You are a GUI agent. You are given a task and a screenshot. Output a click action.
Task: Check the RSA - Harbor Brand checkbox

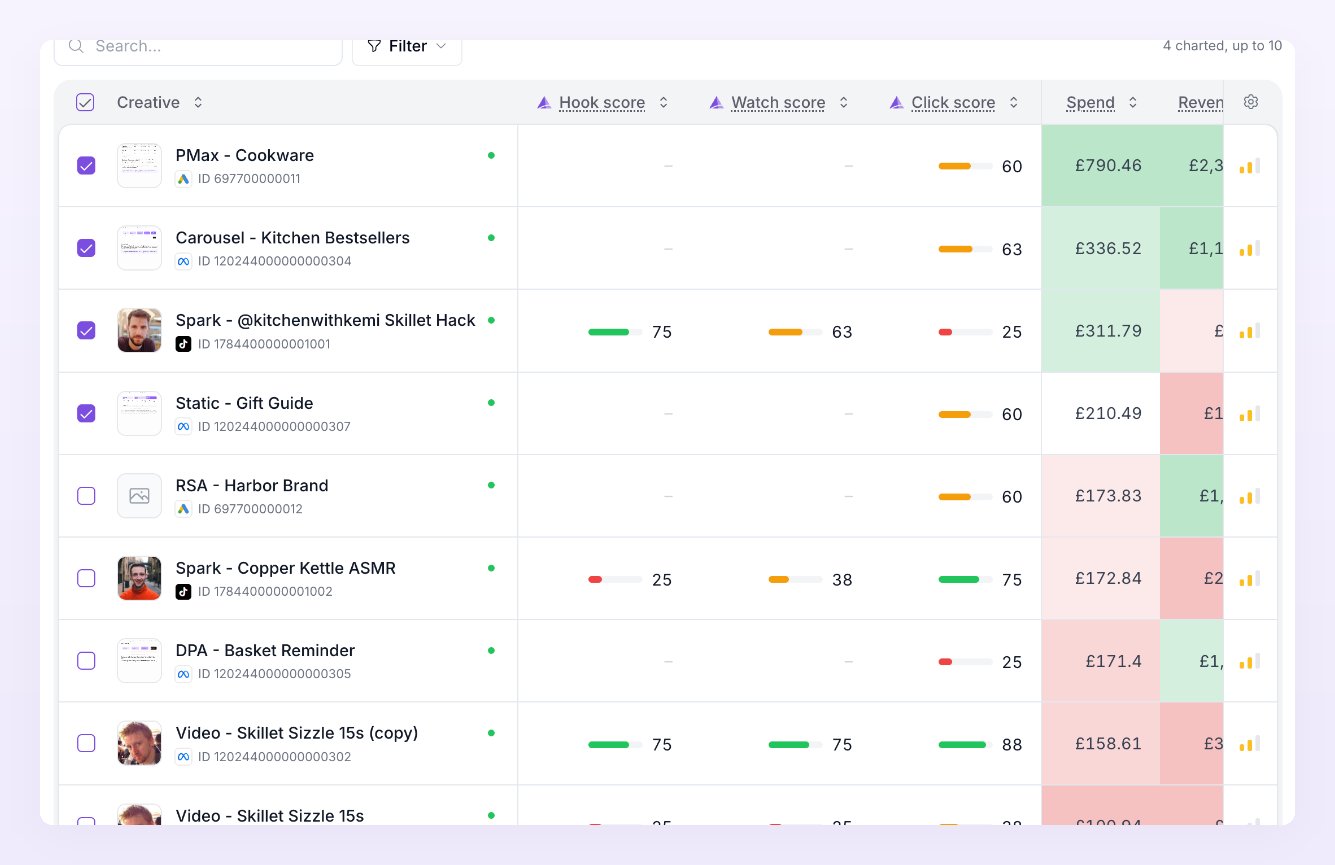[86, 496]
